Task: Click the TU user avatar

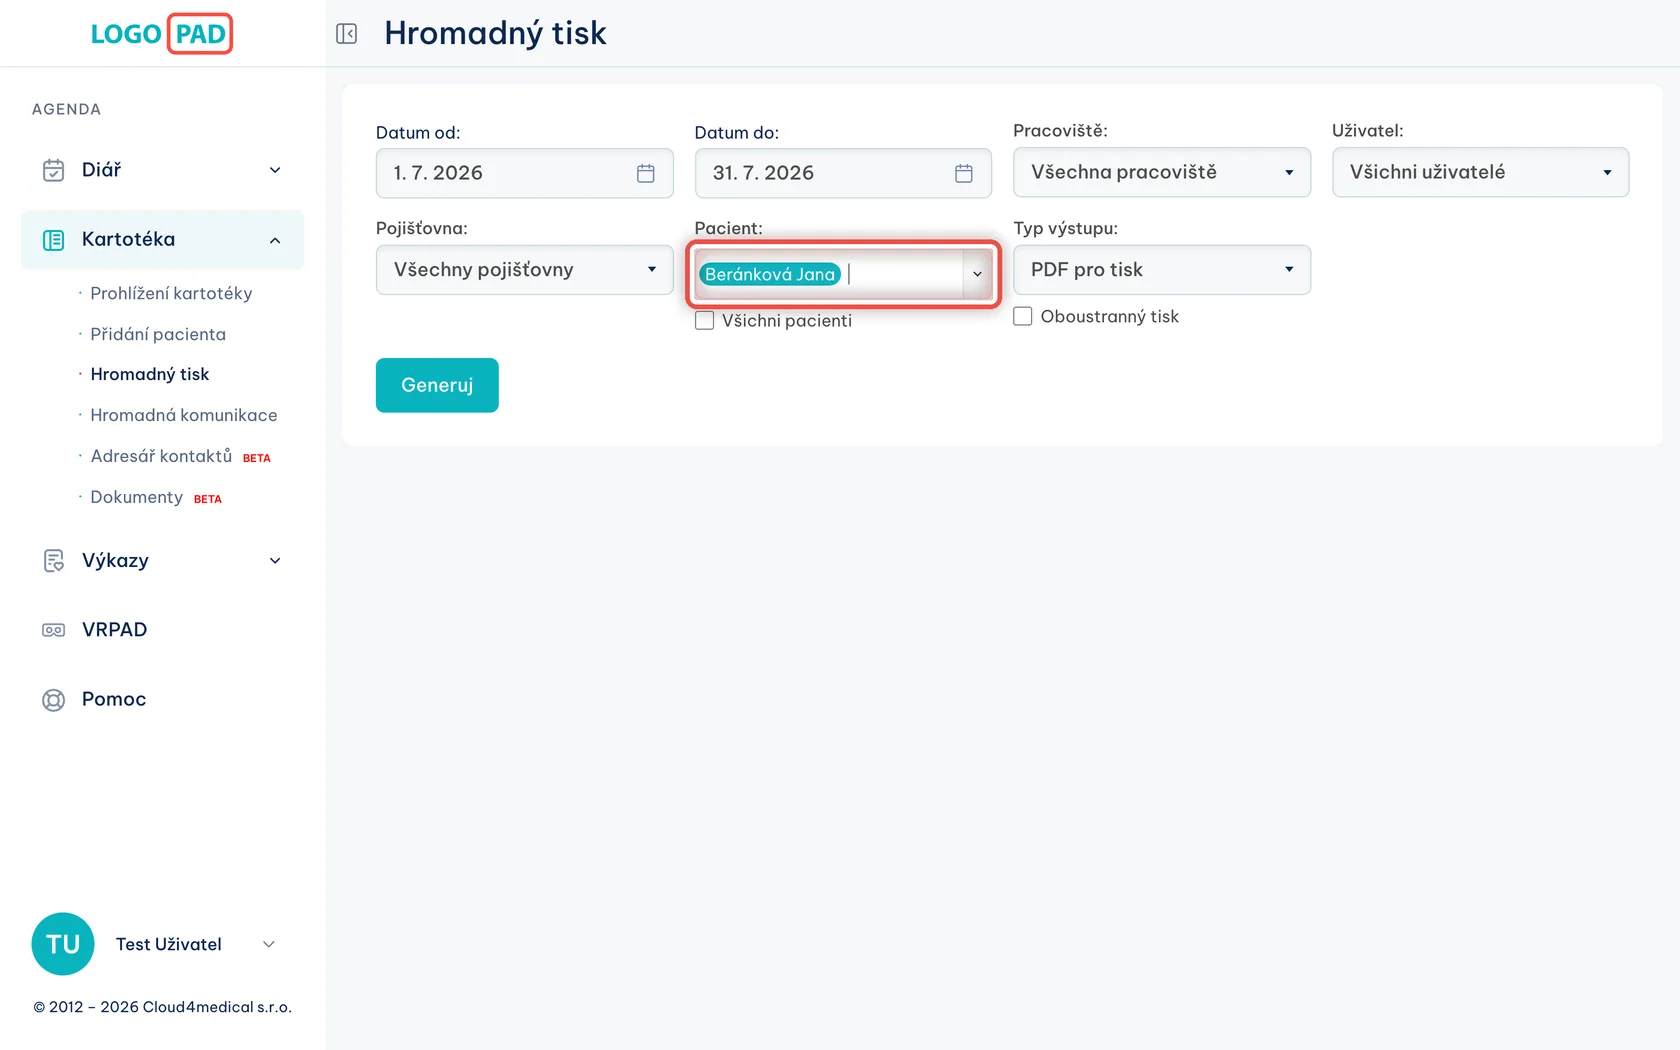Action: [63, 944]
